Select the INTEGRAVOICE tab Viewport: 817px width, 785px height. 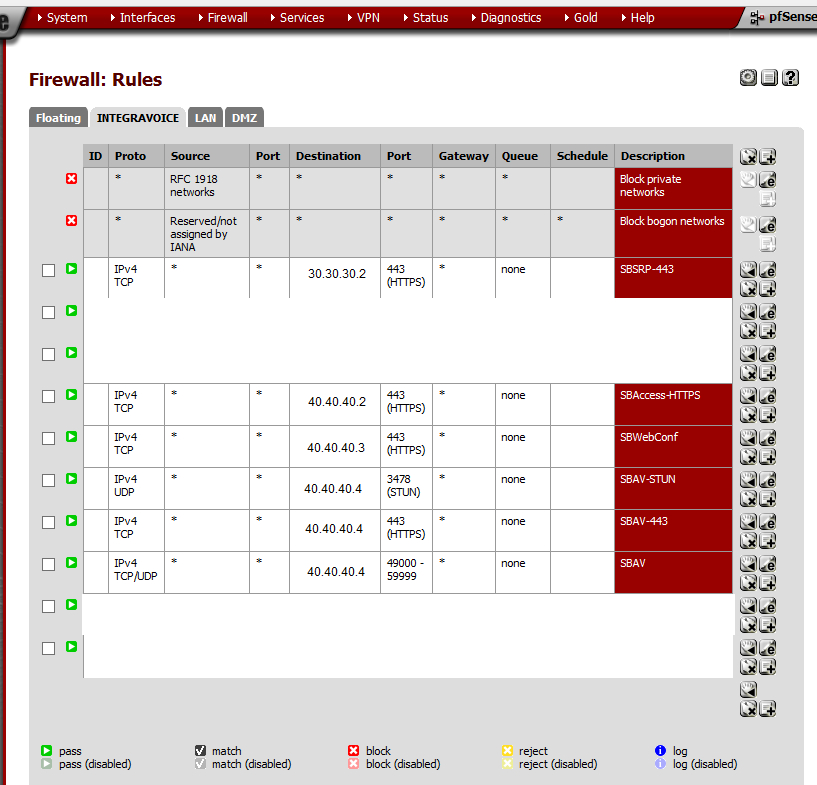(x=138, y=118)
